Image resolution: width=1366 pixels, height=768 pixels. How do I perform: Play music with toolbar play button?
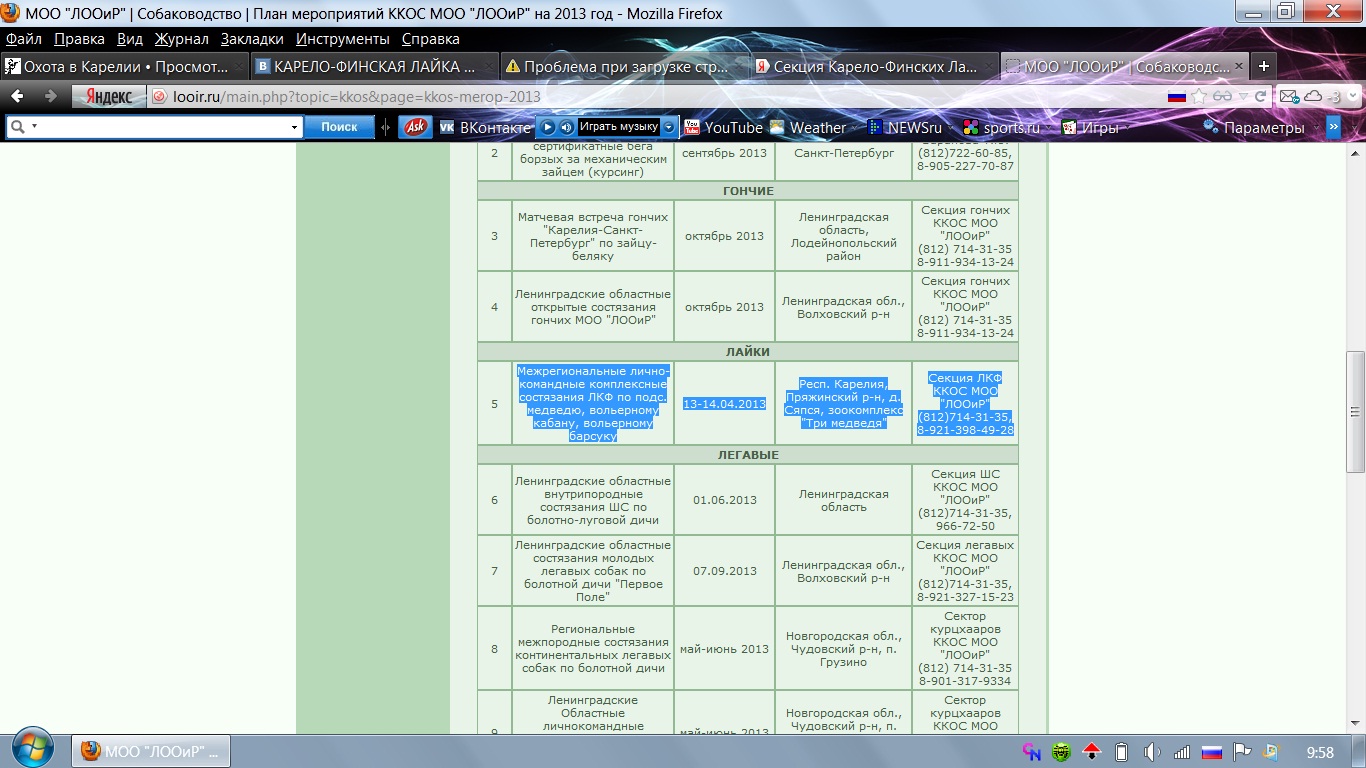pos(549,127)
